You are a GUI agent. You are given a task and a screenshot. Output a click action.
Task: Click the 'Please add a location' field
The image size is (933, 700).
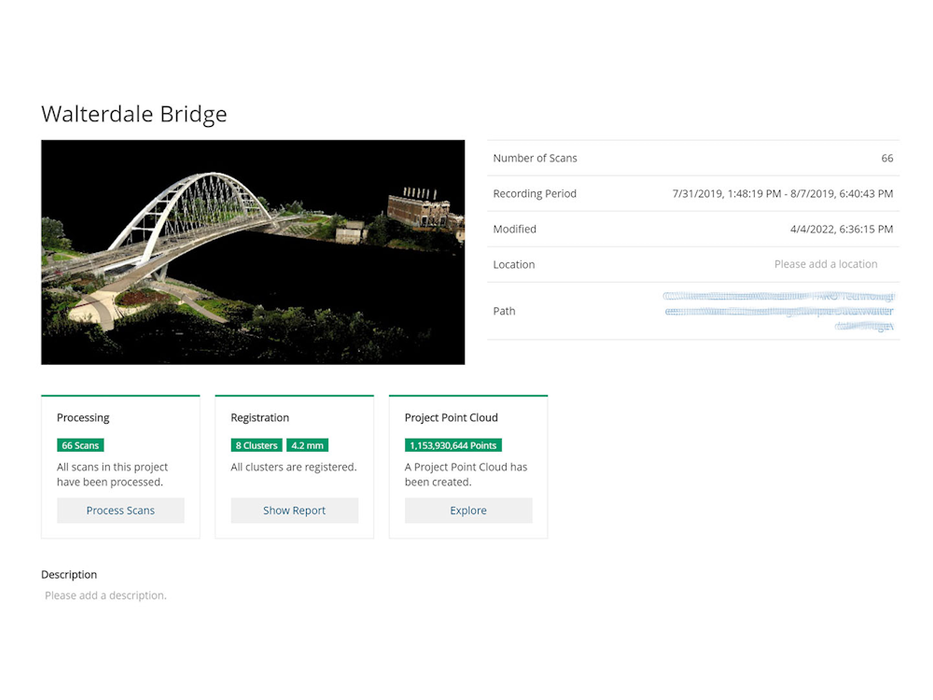pyautogui.click(x=825, y=264)
